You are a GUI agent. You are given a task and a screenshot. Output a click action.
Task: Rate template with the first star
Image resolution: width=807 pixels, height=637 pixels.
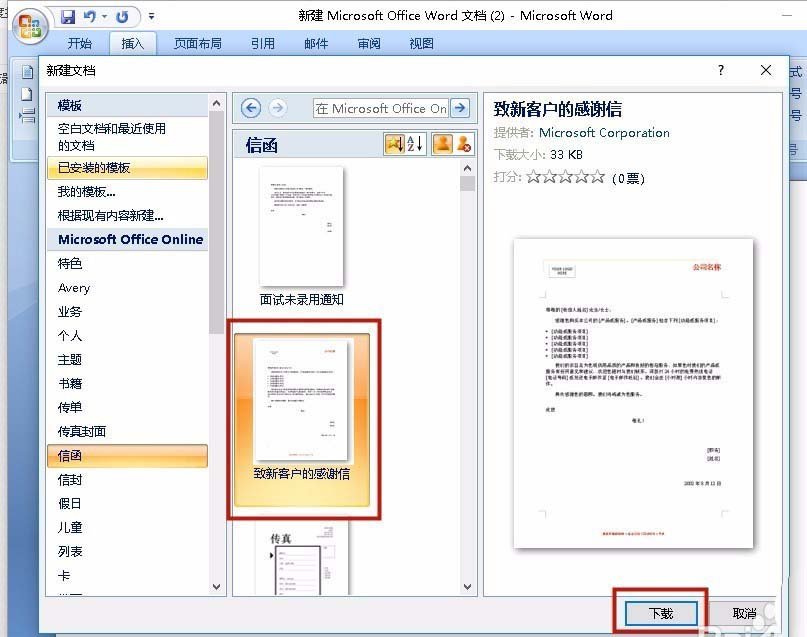click(533, 177)
